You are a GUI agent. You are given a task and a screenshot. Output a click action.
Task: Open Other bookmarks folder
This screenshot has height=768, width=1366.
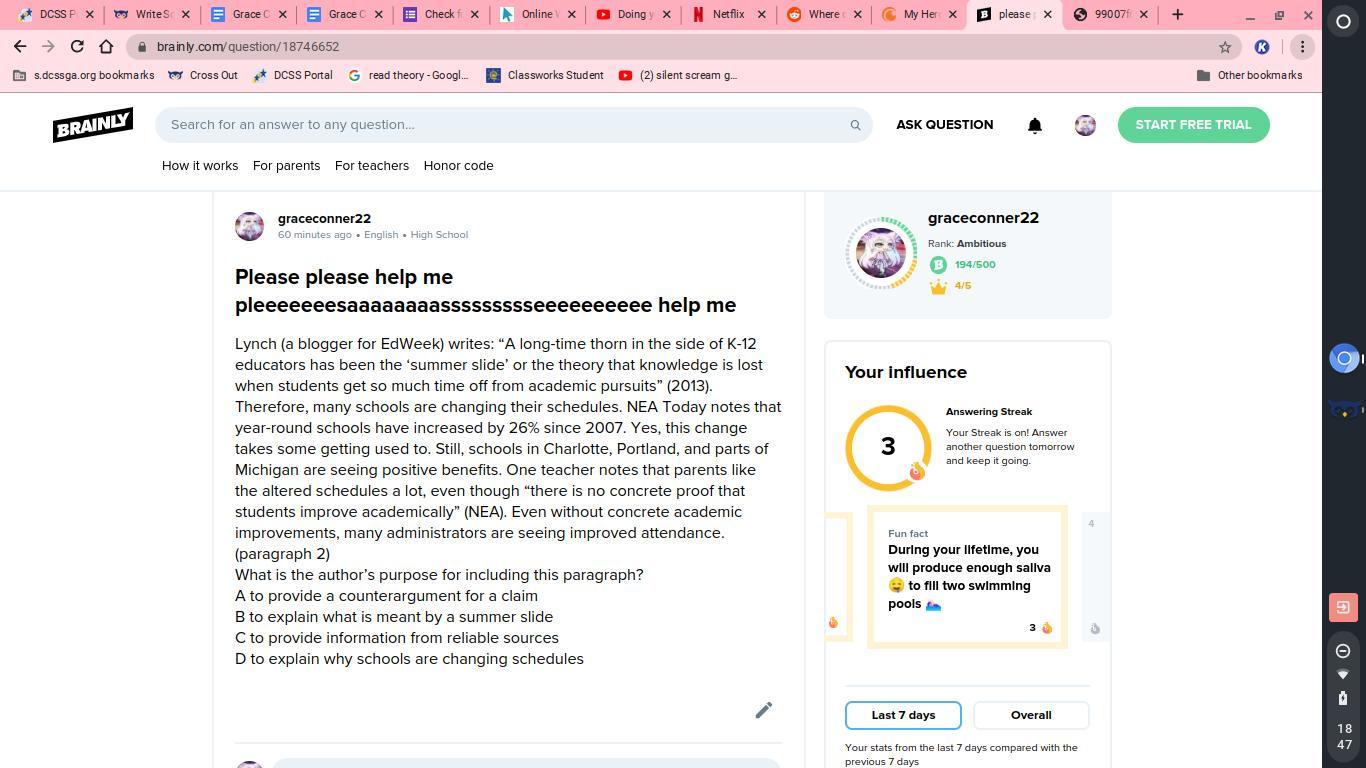pyautogui.click(x=1249, y=75)
